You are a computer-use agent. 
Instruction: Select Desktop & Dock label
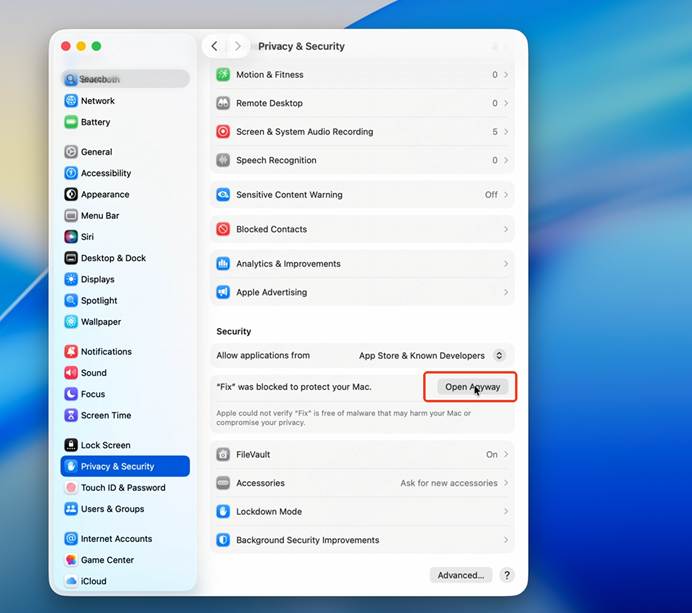(x=113, y=258)
